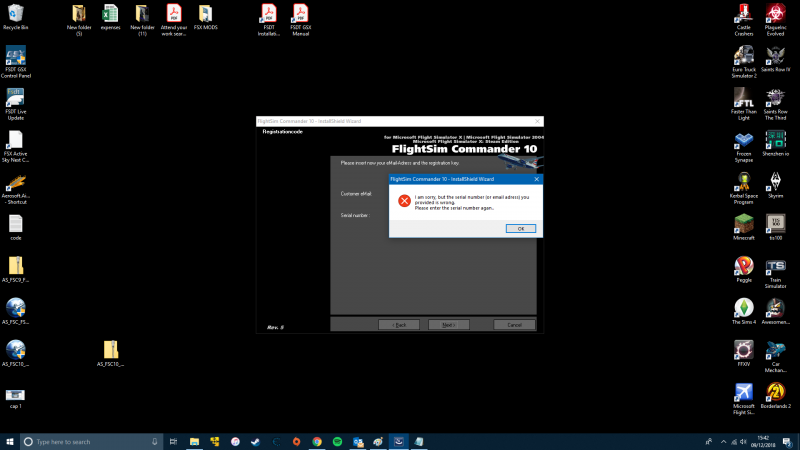Open the Recycle Bin desktop icon

pyautogui.click(x=15, y=17)
